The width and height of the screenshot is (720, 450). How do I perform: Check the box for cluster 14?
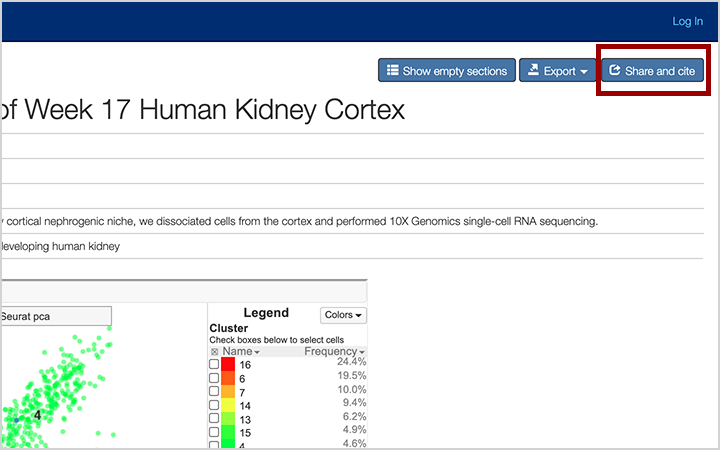pos(214,405)
